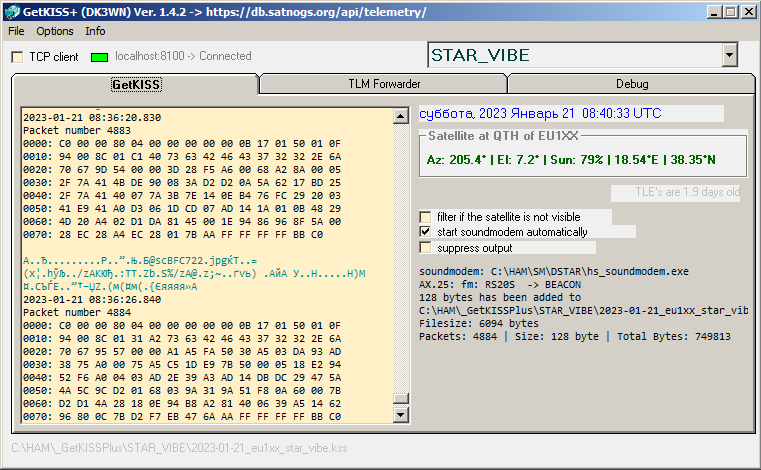Click the Az/El satellite position readout
The height and width of the screenshot is (470, 761).
point(571,160)
